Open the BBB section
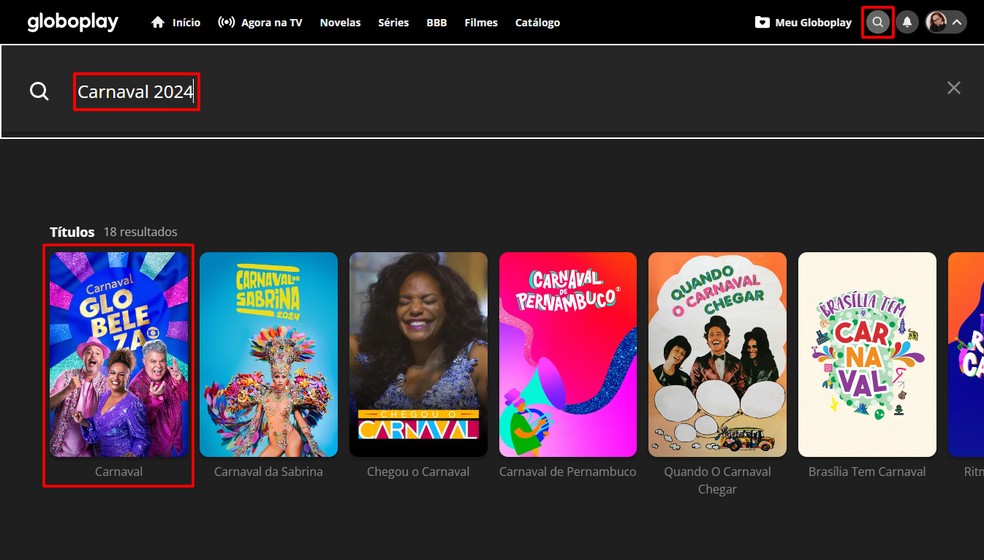 pos(437,23)
